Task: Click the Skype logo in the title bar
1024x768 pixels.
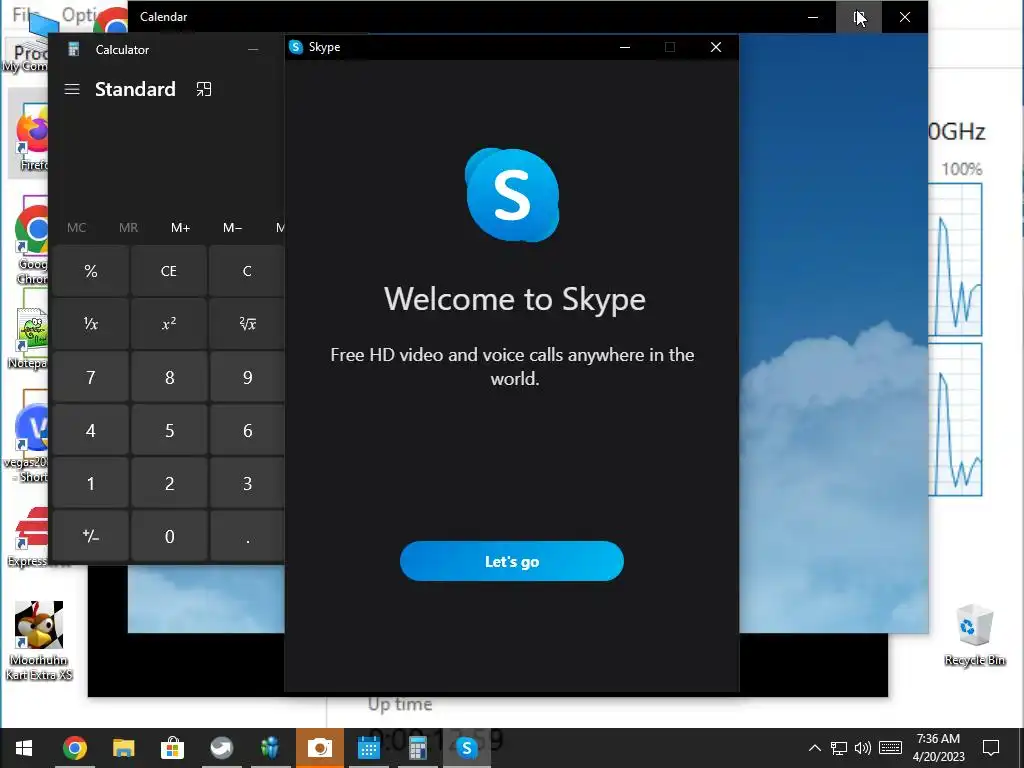Action: pos(296,47)
